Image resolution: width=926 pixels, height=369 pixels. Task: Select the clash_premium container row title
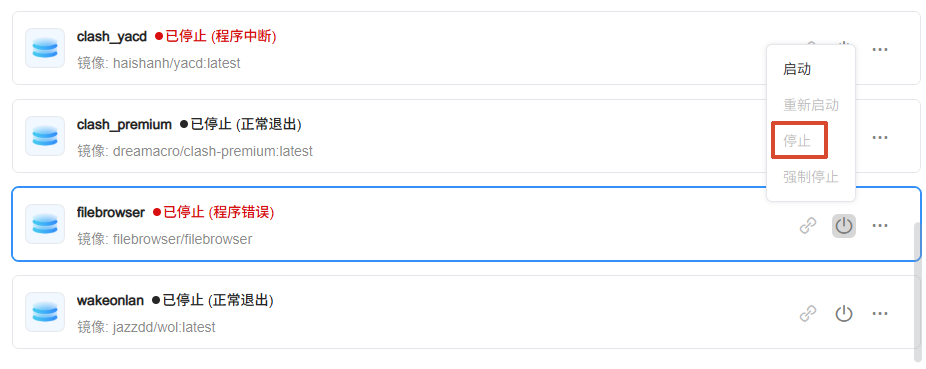click(x=124, y=125)
